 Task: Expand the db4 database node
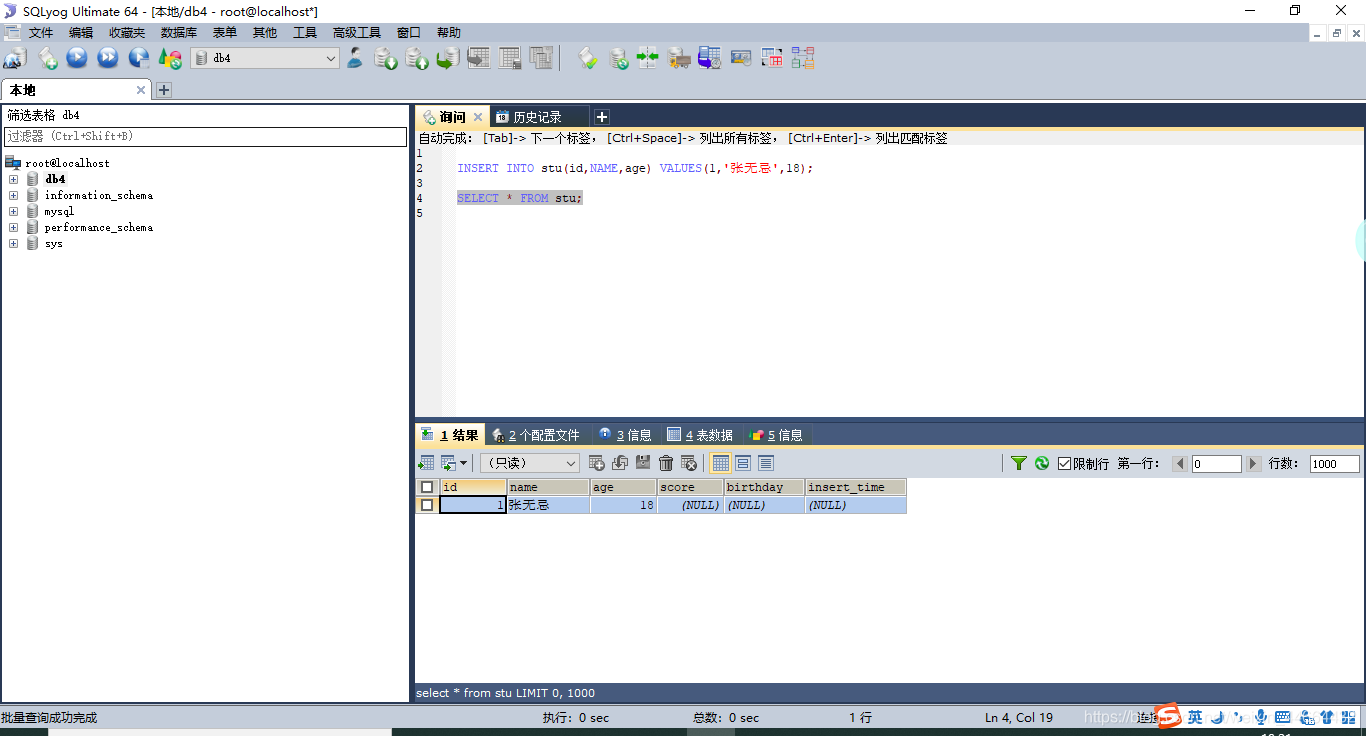pyautogui.click(x=14, y=179)
